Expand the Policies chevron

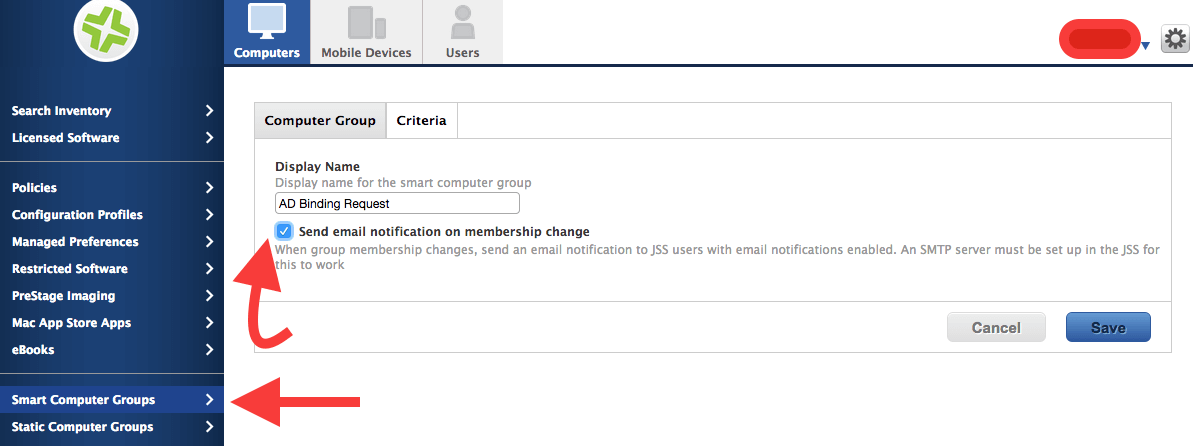click(x=209, y=188)
